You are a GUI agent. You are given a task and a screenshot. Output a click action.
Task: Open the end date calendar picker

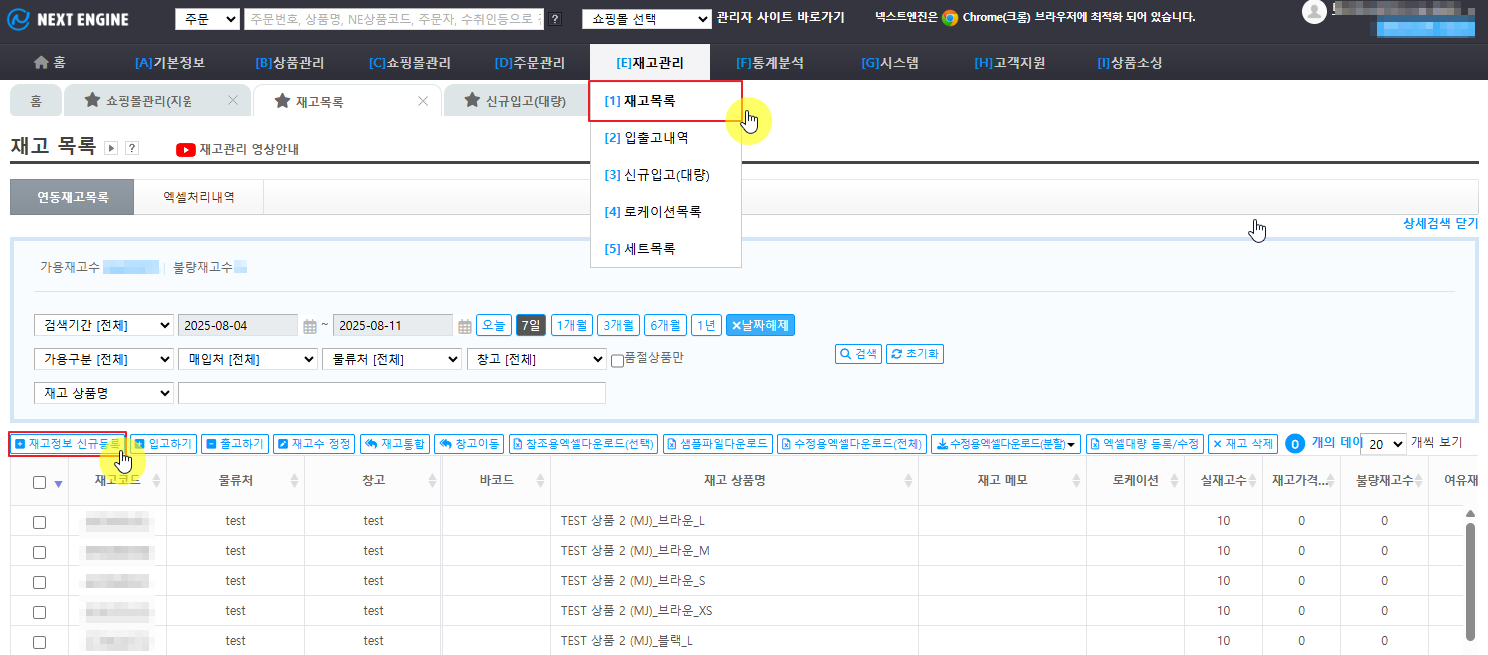(465, 326)
